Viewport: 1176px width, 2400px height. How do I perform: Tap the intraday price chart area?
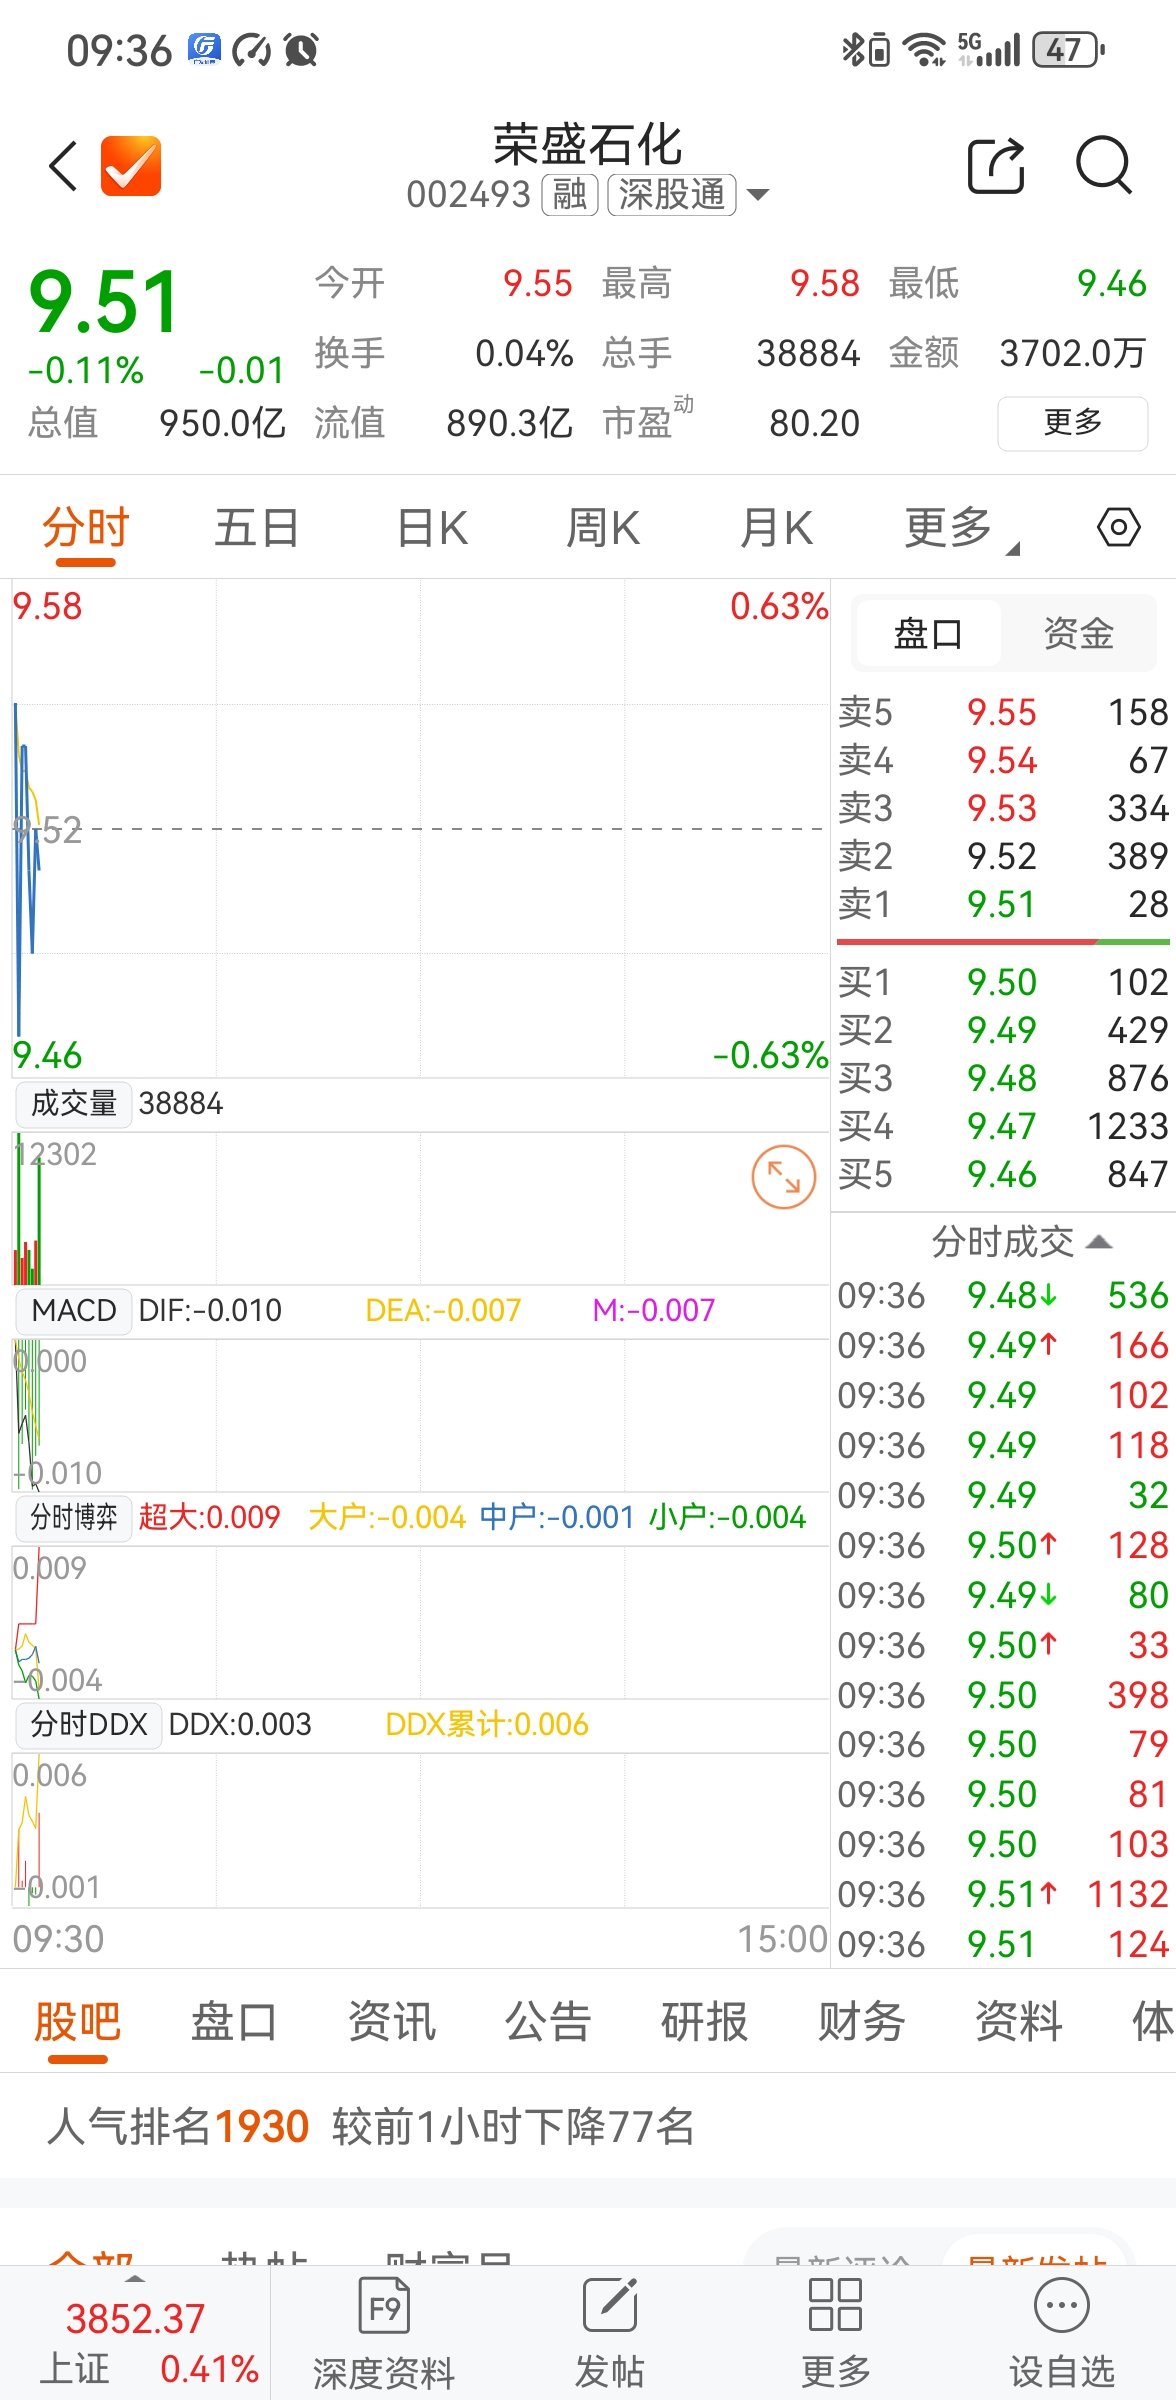point(420,828)
